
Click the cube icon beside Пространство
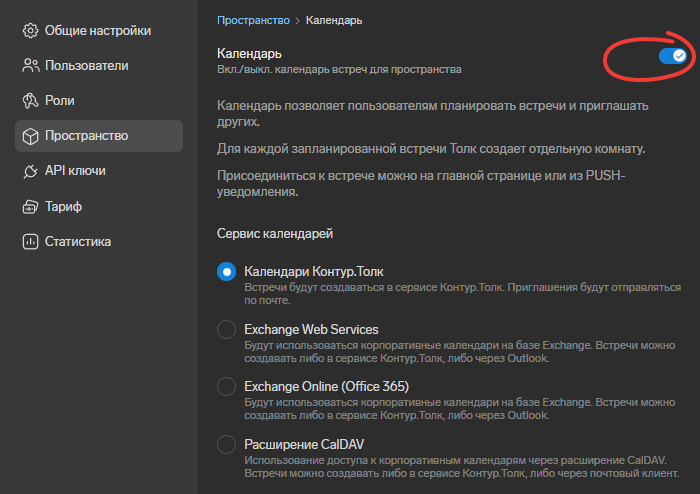tap(30, 136)
